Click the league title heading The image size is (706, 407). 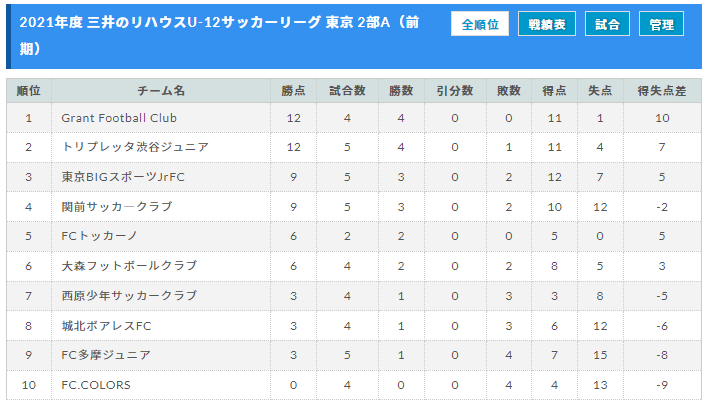(219, 35)
